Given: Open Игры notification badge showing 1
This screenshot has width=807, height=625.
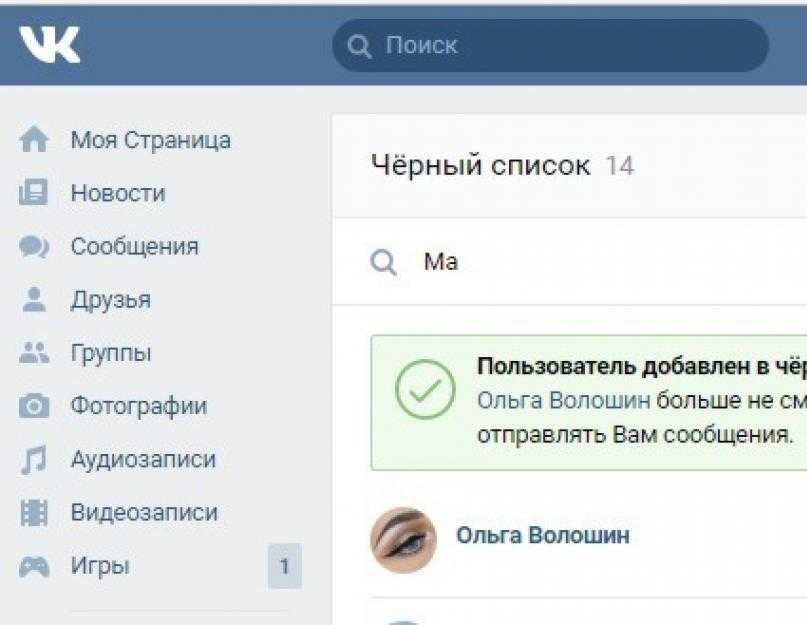Looking at the screenshot, I should point(285,566).
